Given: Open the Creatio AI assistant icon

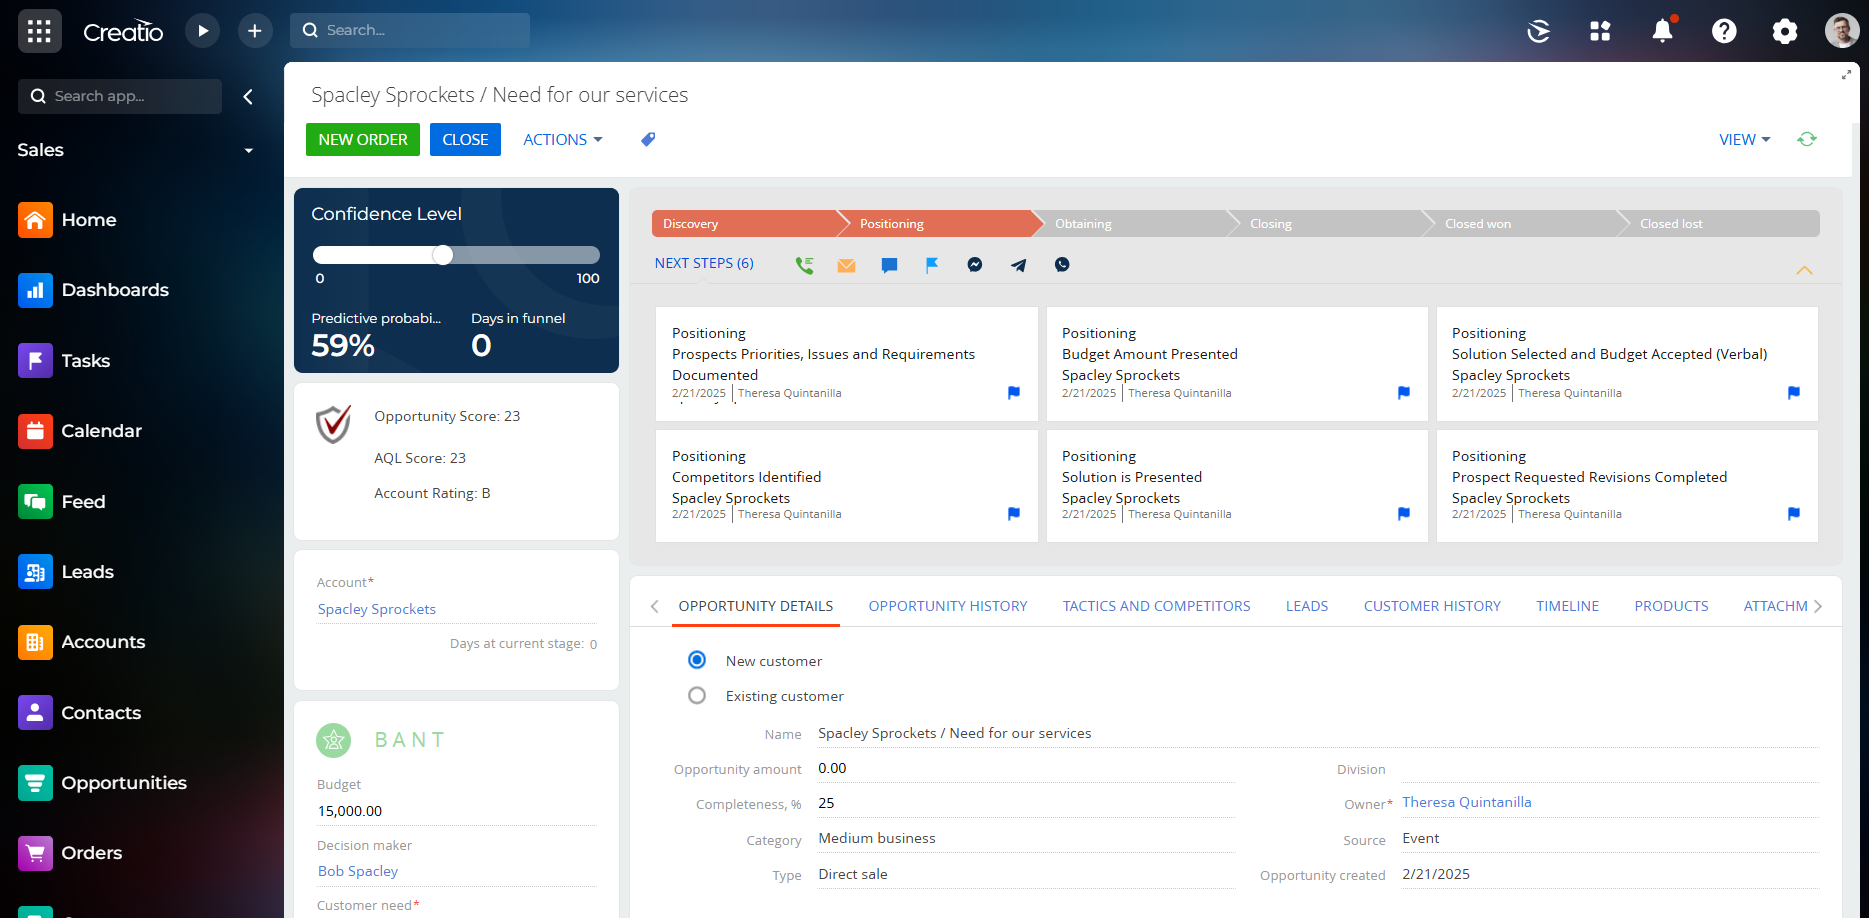Looking at the screenshot, I should click(1539, 31).
